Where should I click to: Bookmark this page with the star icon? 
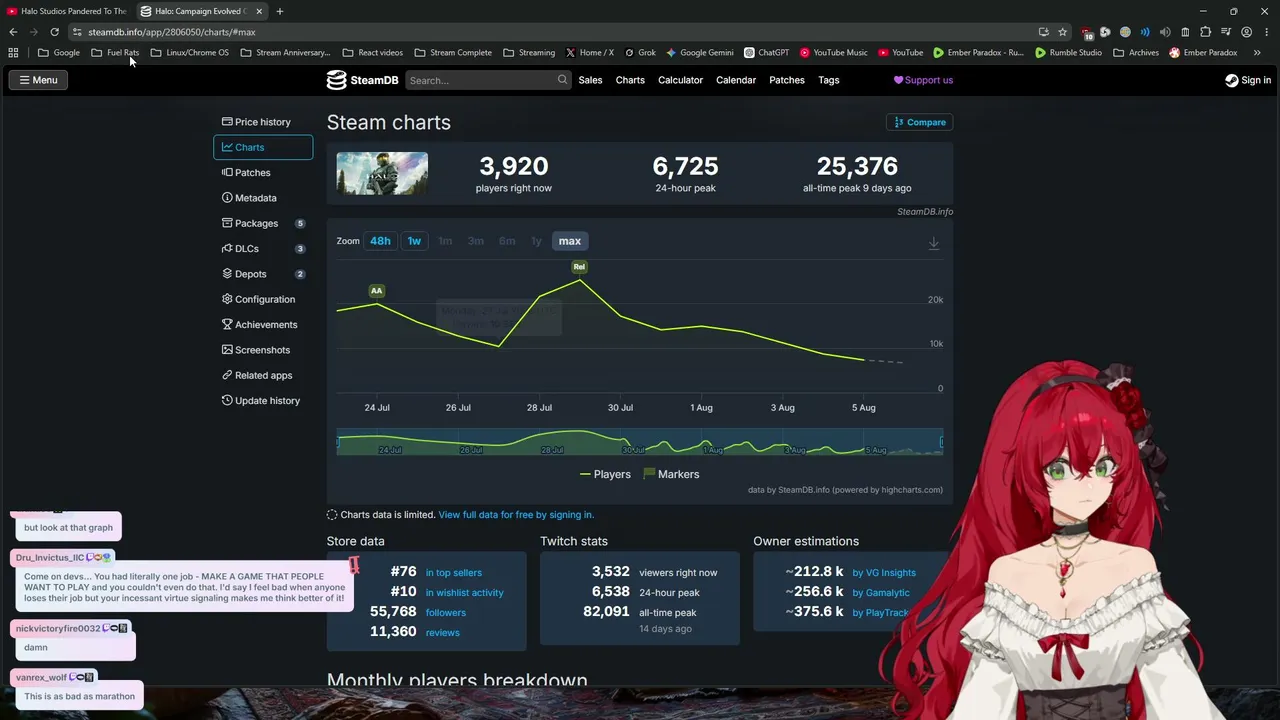[1062, 32]
